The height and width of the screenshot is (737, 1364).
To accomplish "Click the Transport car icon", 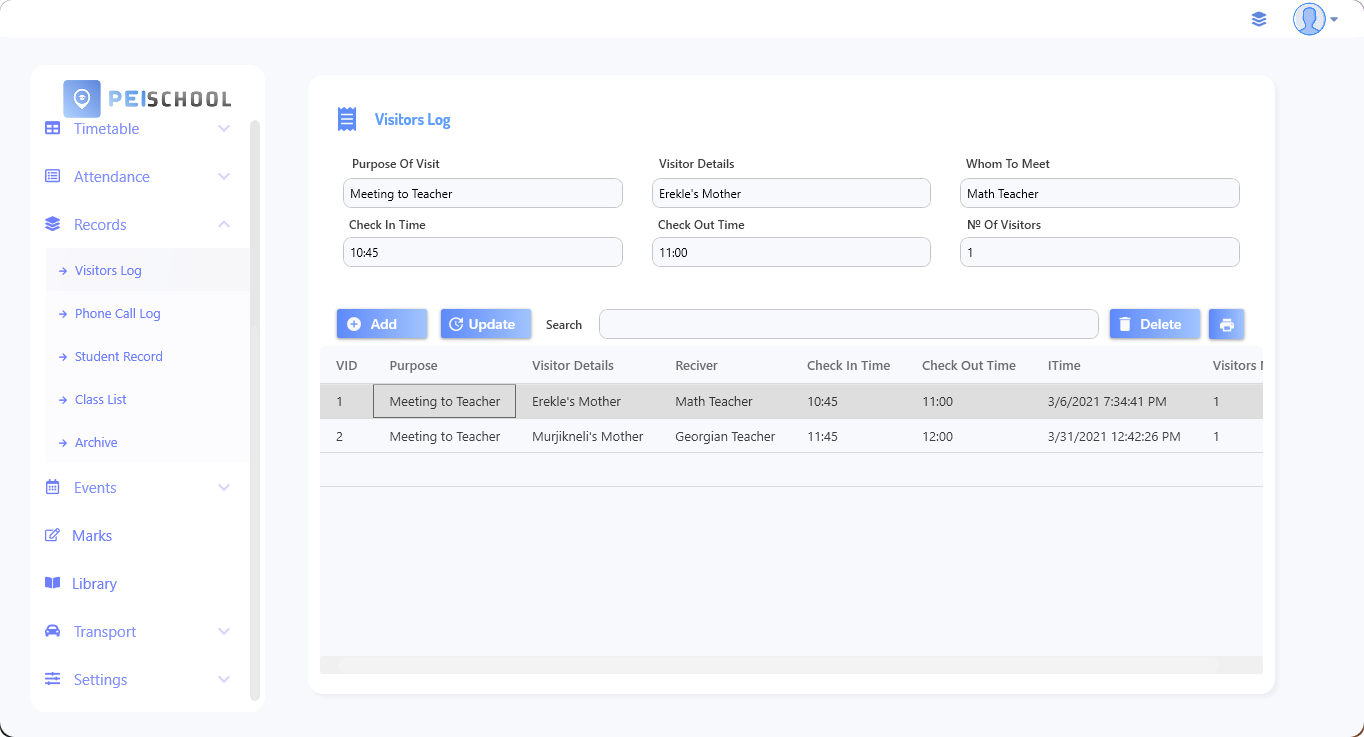I will pyautogui.click(x=53, y=631).
